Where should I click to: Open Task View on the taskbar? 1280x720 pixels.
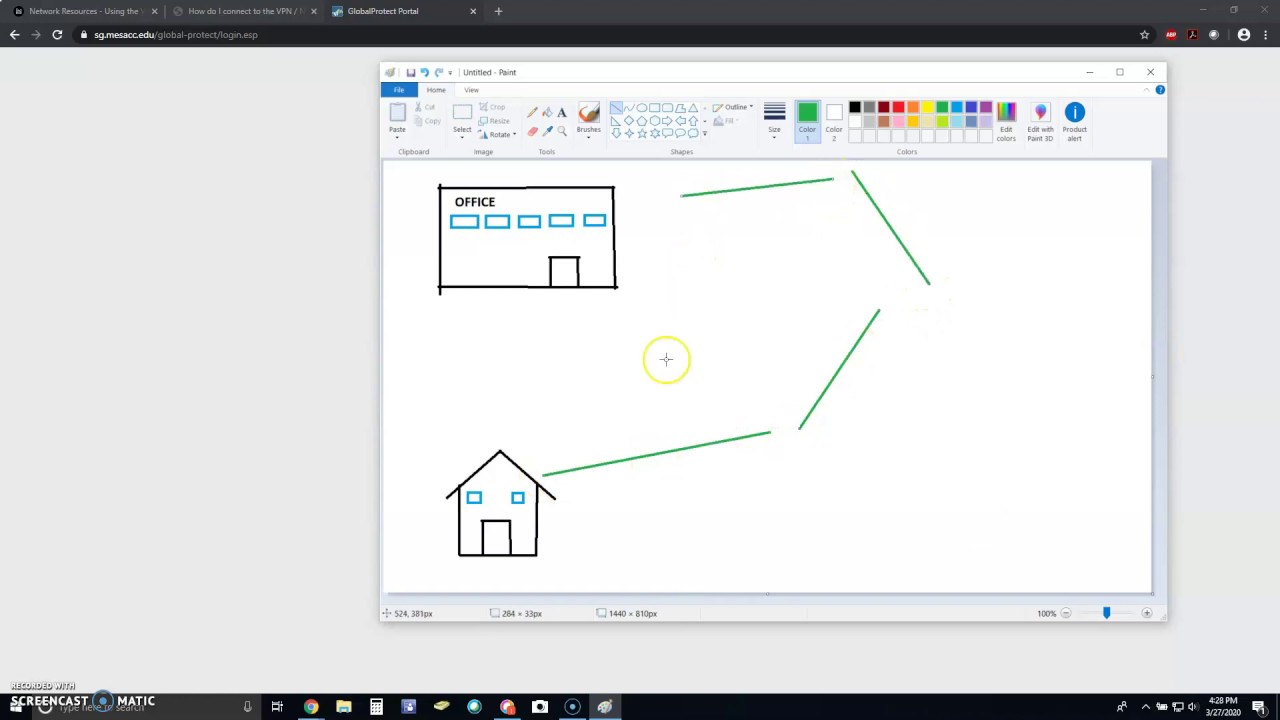click(x=277, y=707)
